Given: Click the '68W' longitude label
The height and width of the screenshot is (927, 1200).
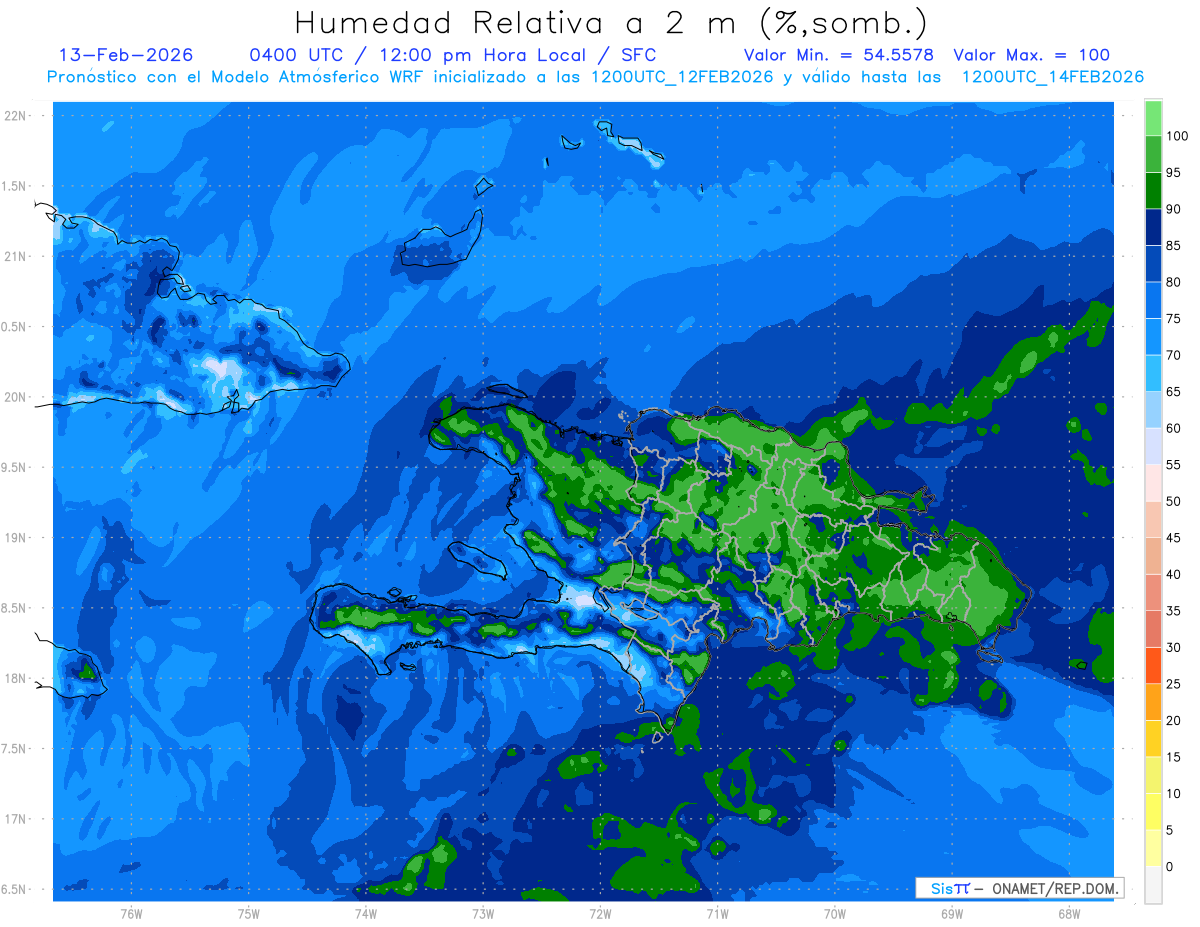Looking at the screenshot, I should click(x=1069, y=913).
